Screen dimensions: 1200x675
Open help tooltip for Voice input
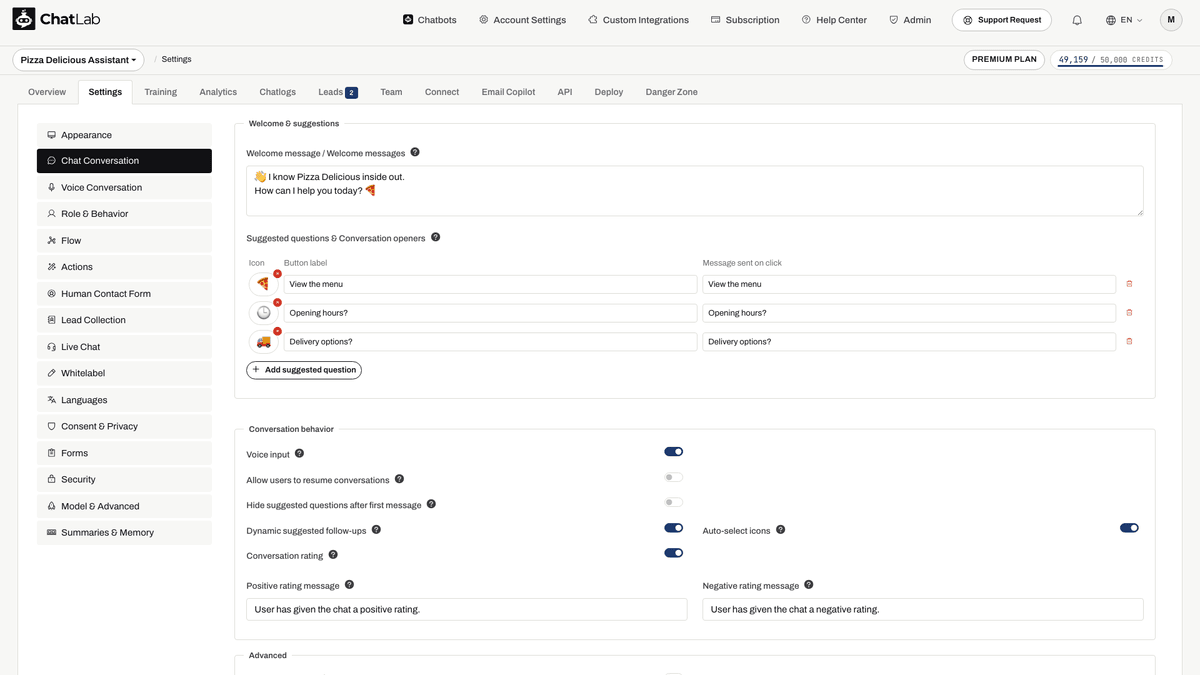point(299,454)
